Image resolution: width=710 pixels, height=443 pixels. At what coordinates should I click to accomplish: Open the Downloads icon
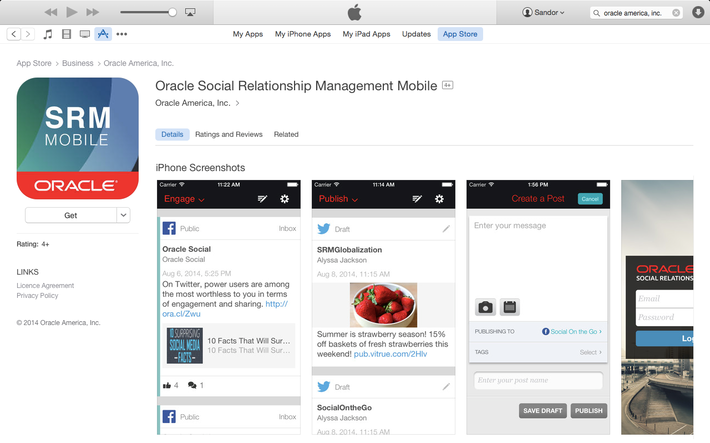(698, 12)
